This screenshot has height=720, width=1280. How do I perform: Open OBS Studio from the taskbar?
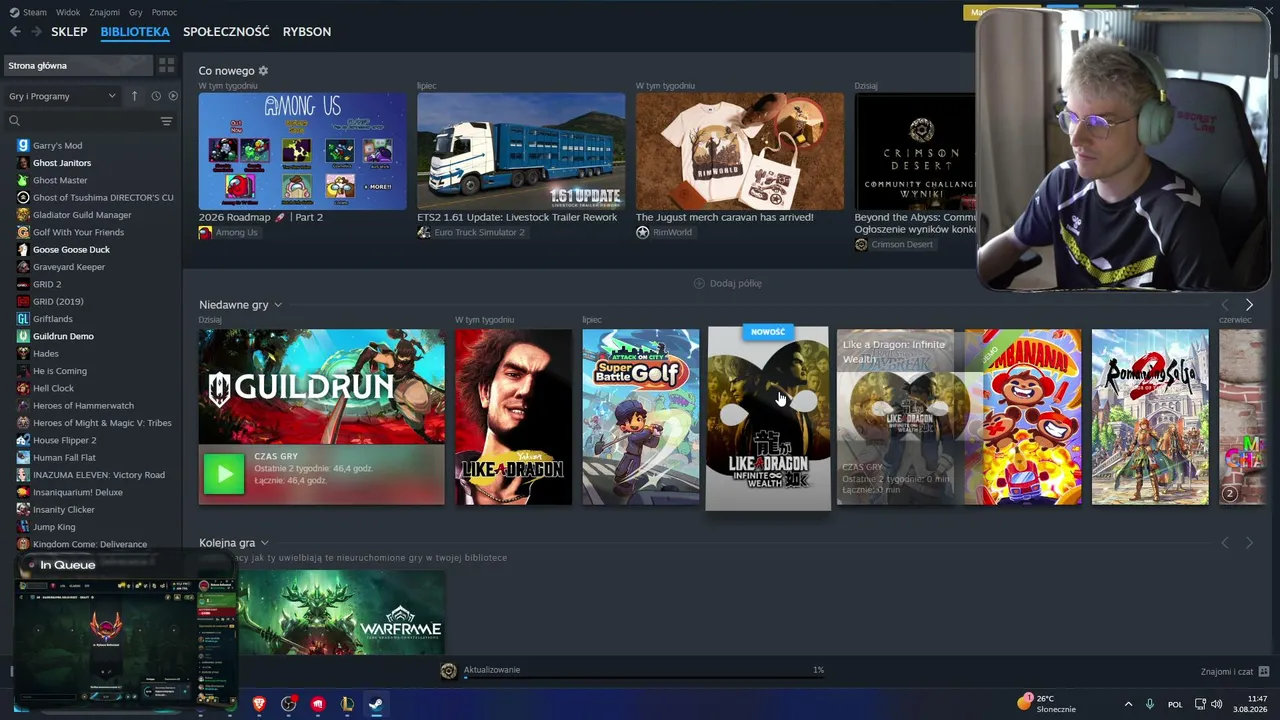point(289,704)
